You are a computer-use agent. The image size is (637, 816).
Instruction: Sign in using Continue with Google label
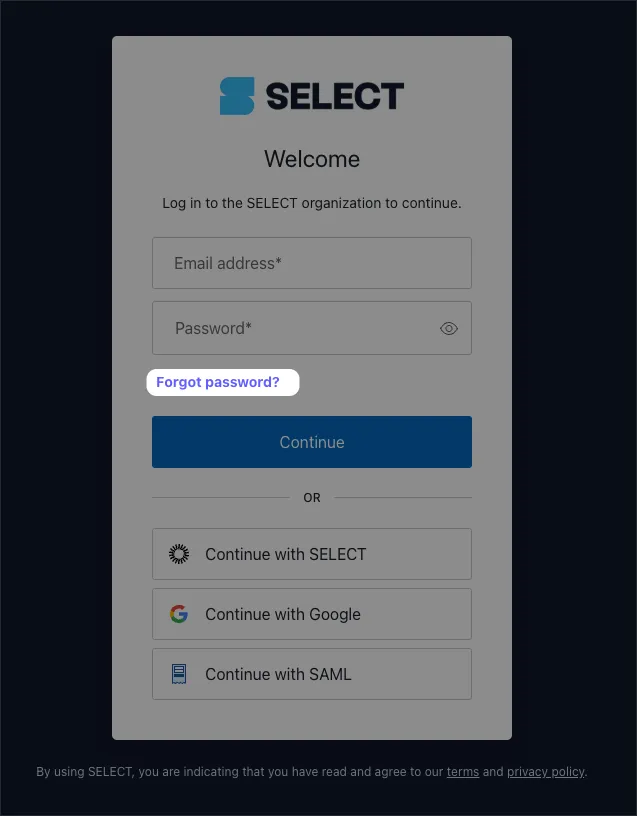point(283,614)
